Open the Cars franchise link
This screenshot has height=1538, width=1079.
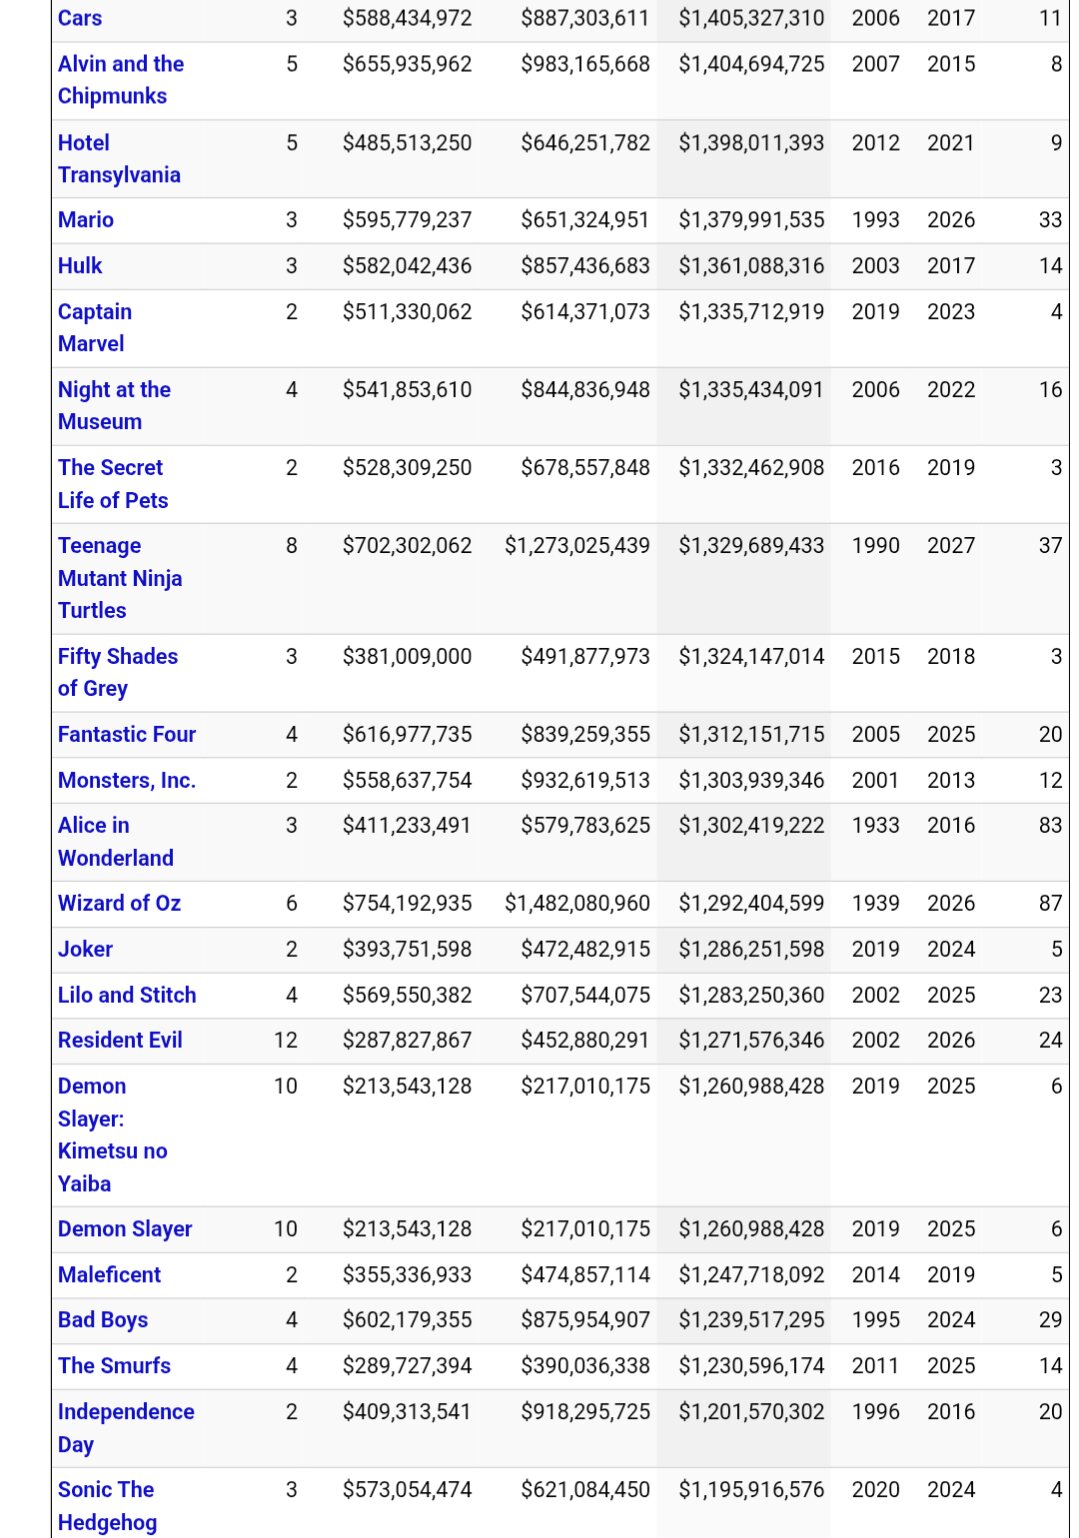(x=80, y=18)
